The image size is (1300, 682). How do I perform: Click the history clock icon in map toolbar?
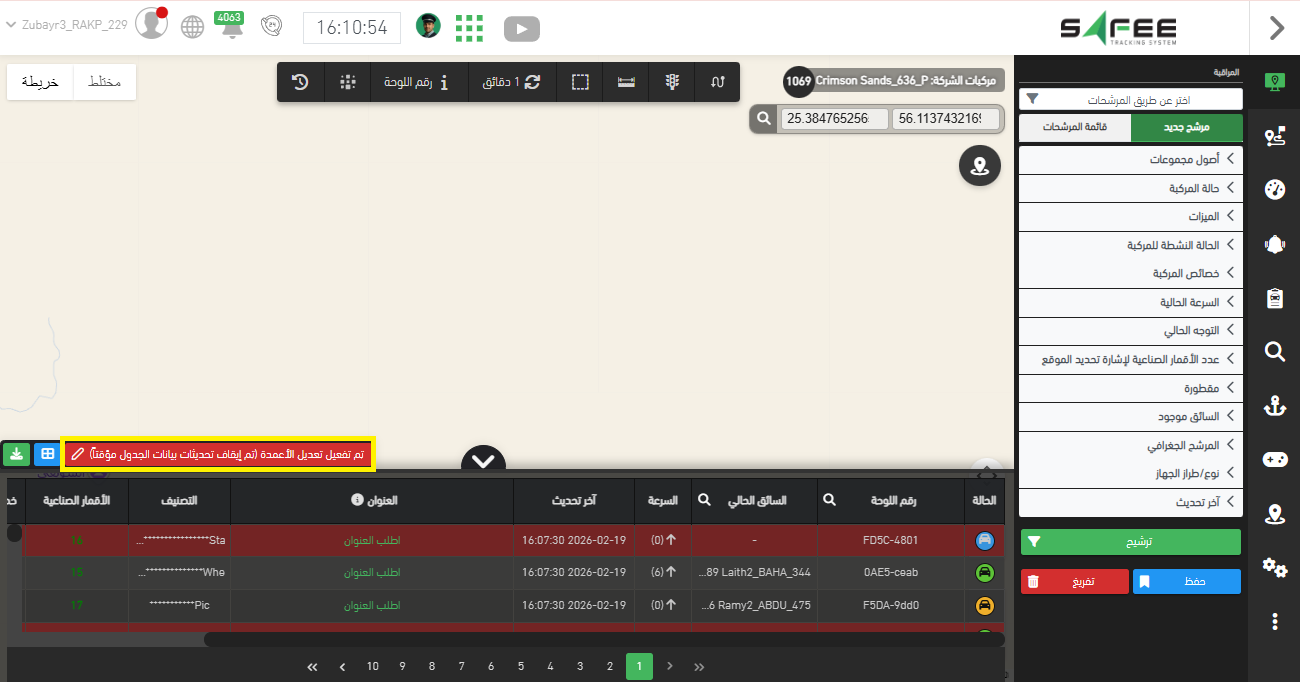click(x=300, y=82)
